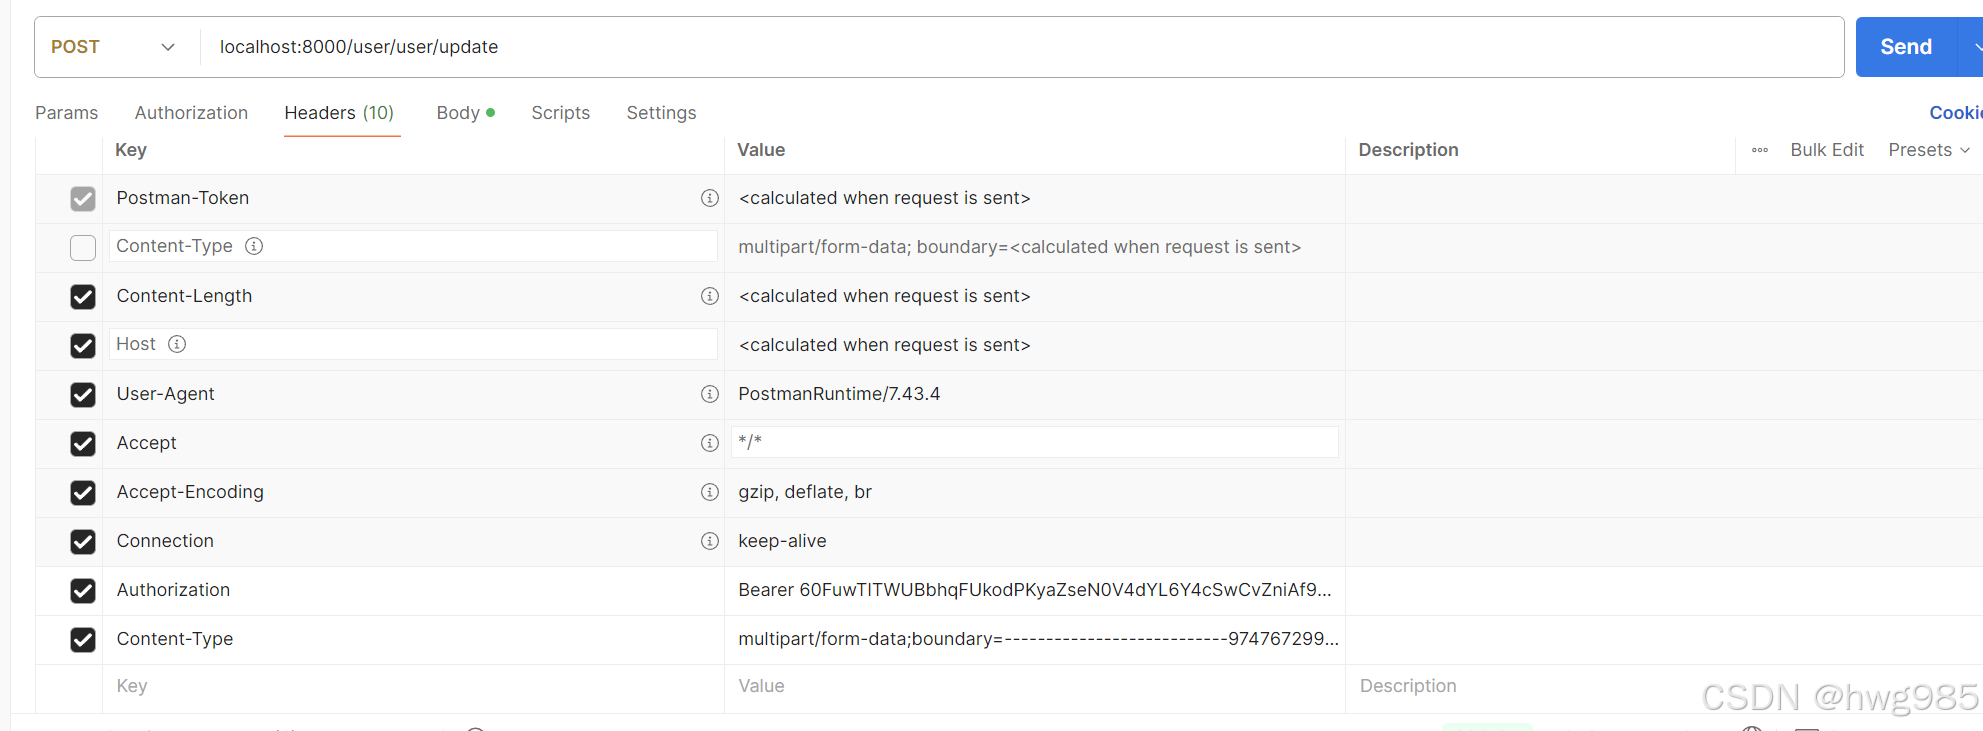The image size is (1983, 731).
Task: Click info icon on Connection row
Action: point(710,541)
